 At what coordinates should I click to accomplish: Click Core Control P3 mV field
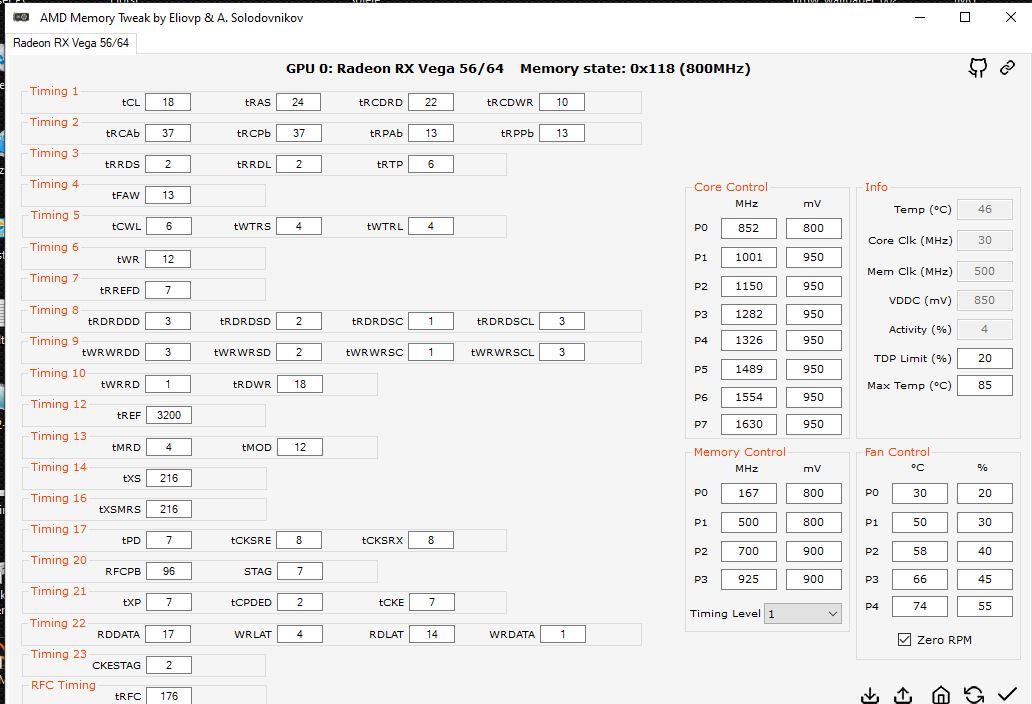(x=813, y=314)
